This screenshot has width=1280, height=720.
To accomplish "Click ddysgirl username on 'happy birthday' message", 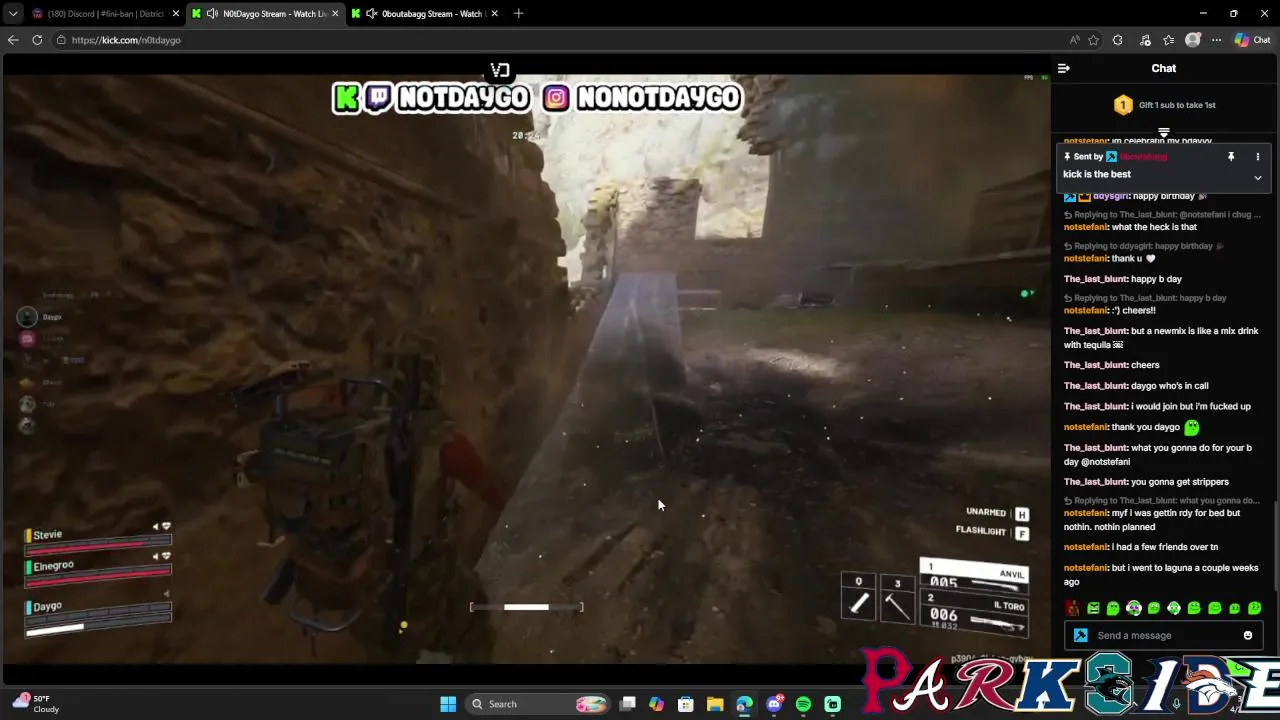I will 1111,196.
